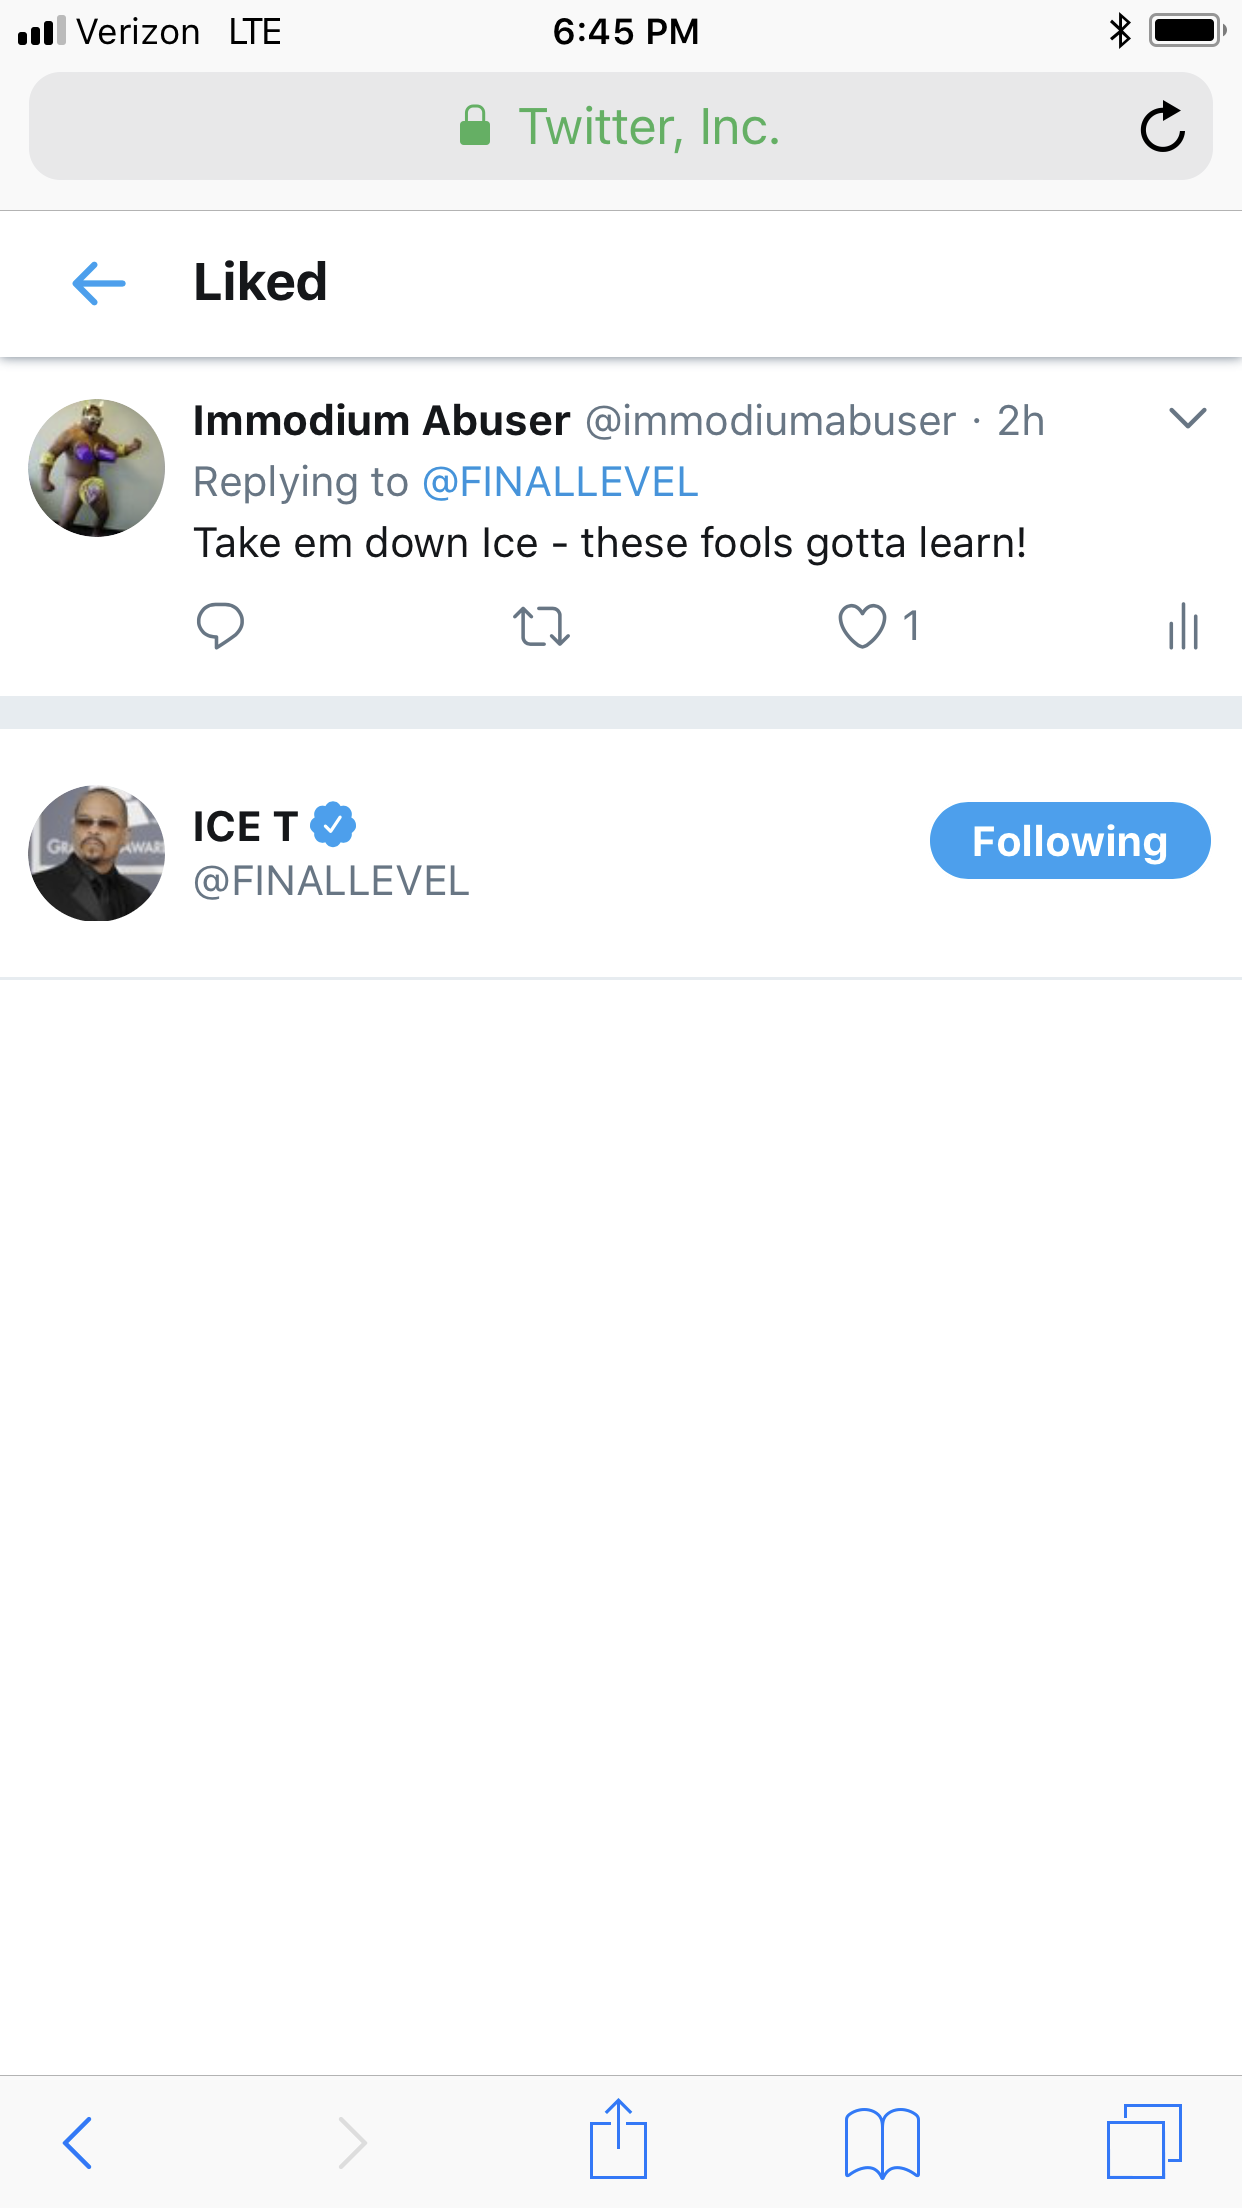
Task: Open the Immodium Abuser display name
Action: click(381, 421)
